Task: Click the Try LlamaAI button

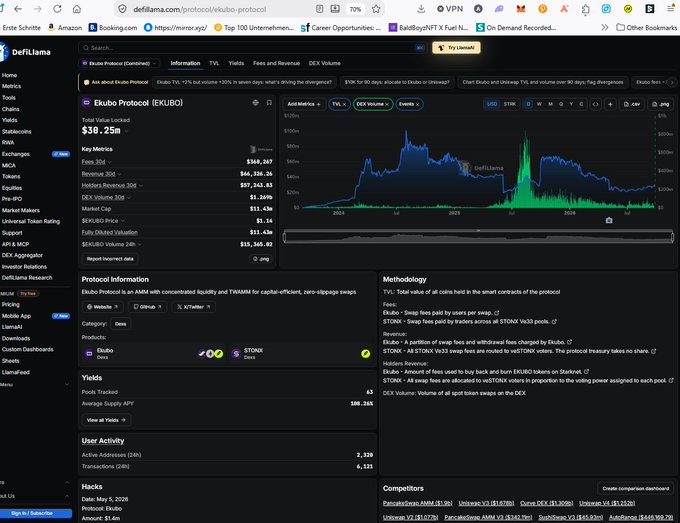Action: click(x=456, y=48)
